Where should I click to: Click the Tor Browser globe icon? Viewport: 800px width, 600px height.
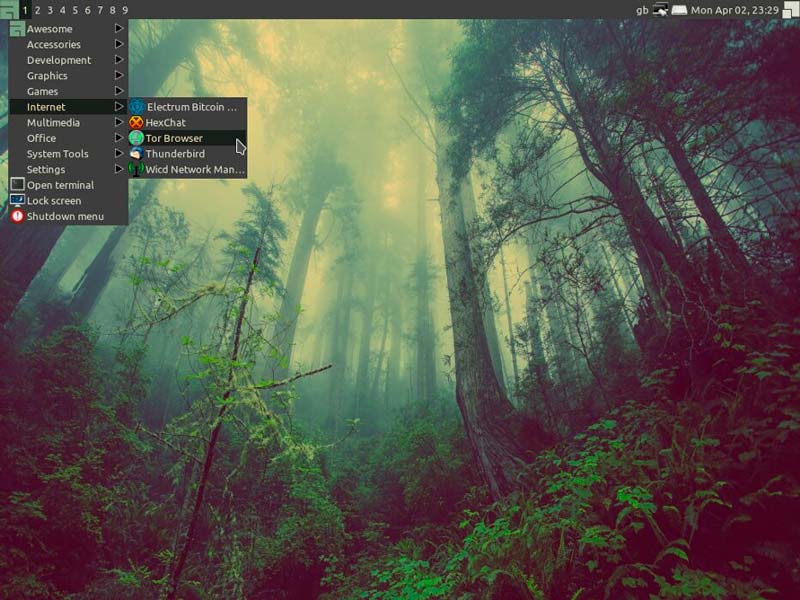pyautogui.click(x=137, y=138)
